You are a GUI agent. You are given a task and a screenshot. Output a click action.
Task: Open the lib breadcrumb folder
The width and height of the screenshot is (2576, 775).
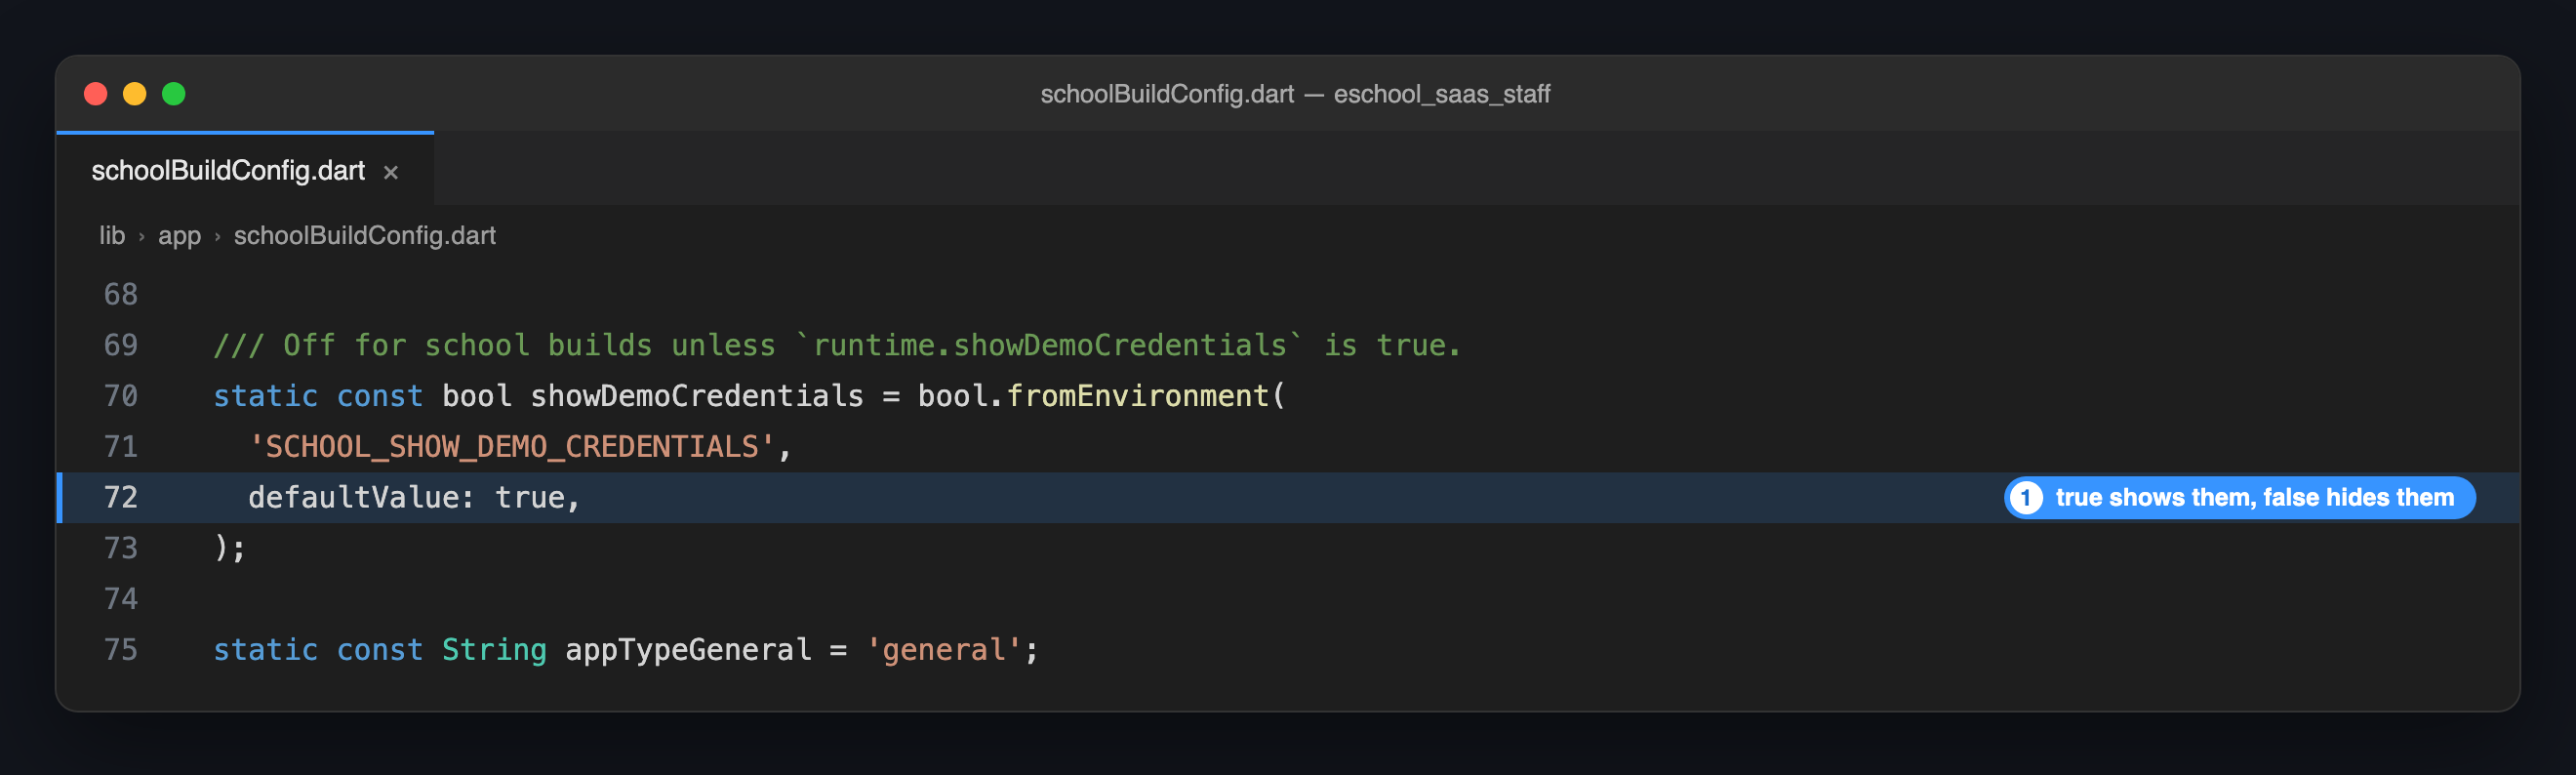point(112,236)
